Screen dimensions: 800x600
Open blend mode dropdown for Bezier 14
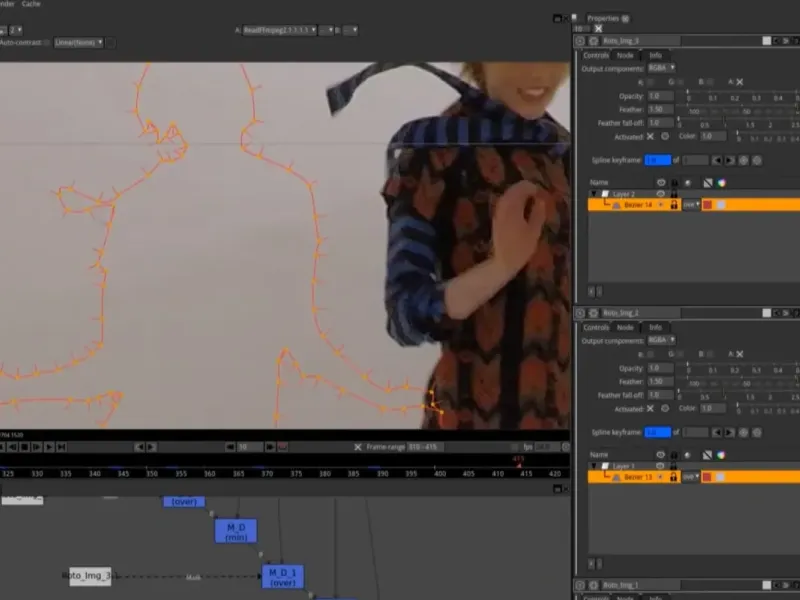pos(691,205)
